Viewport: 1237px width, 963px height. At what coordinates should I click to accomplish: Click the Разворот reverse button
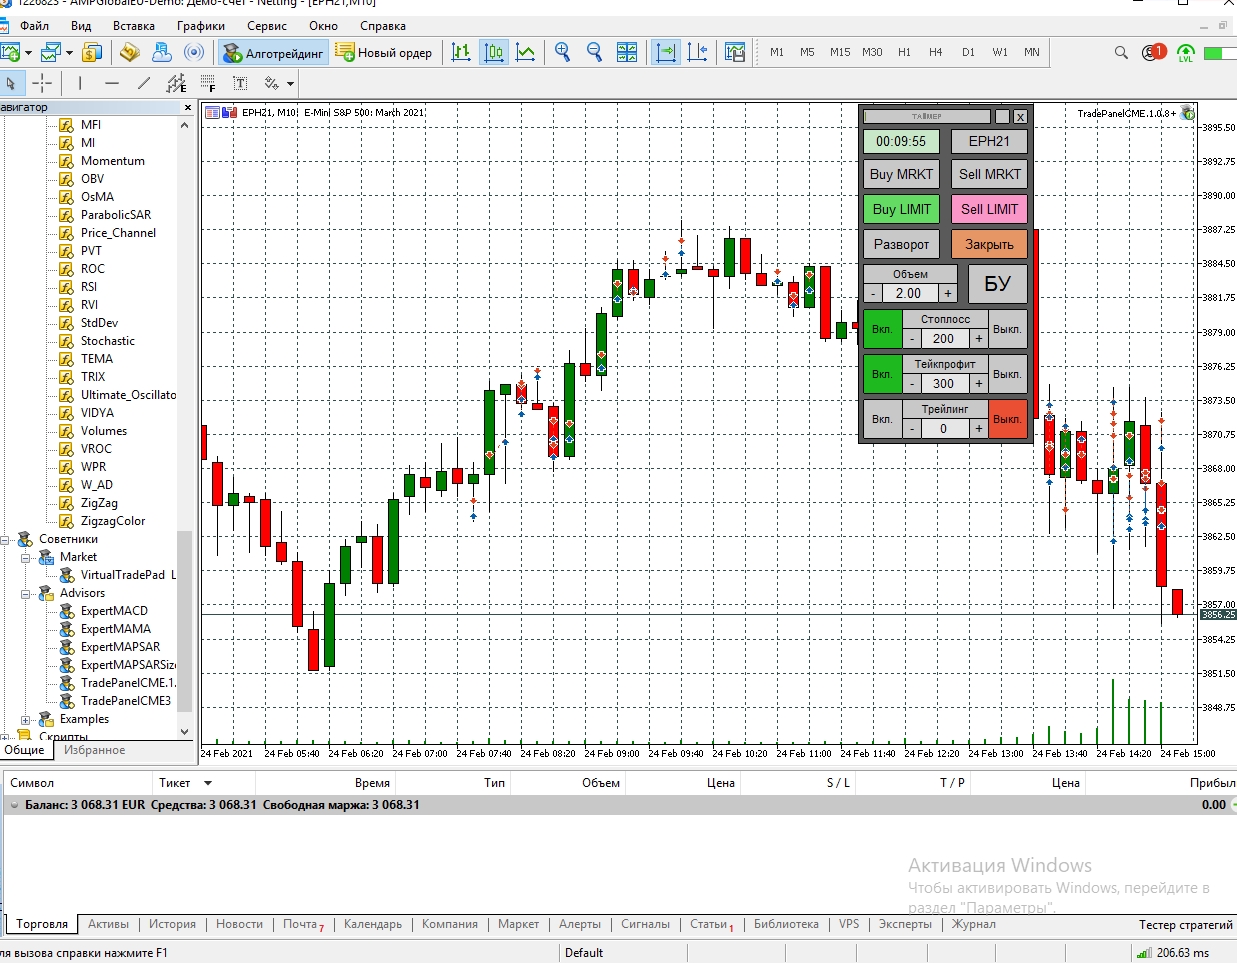(901, 244)
